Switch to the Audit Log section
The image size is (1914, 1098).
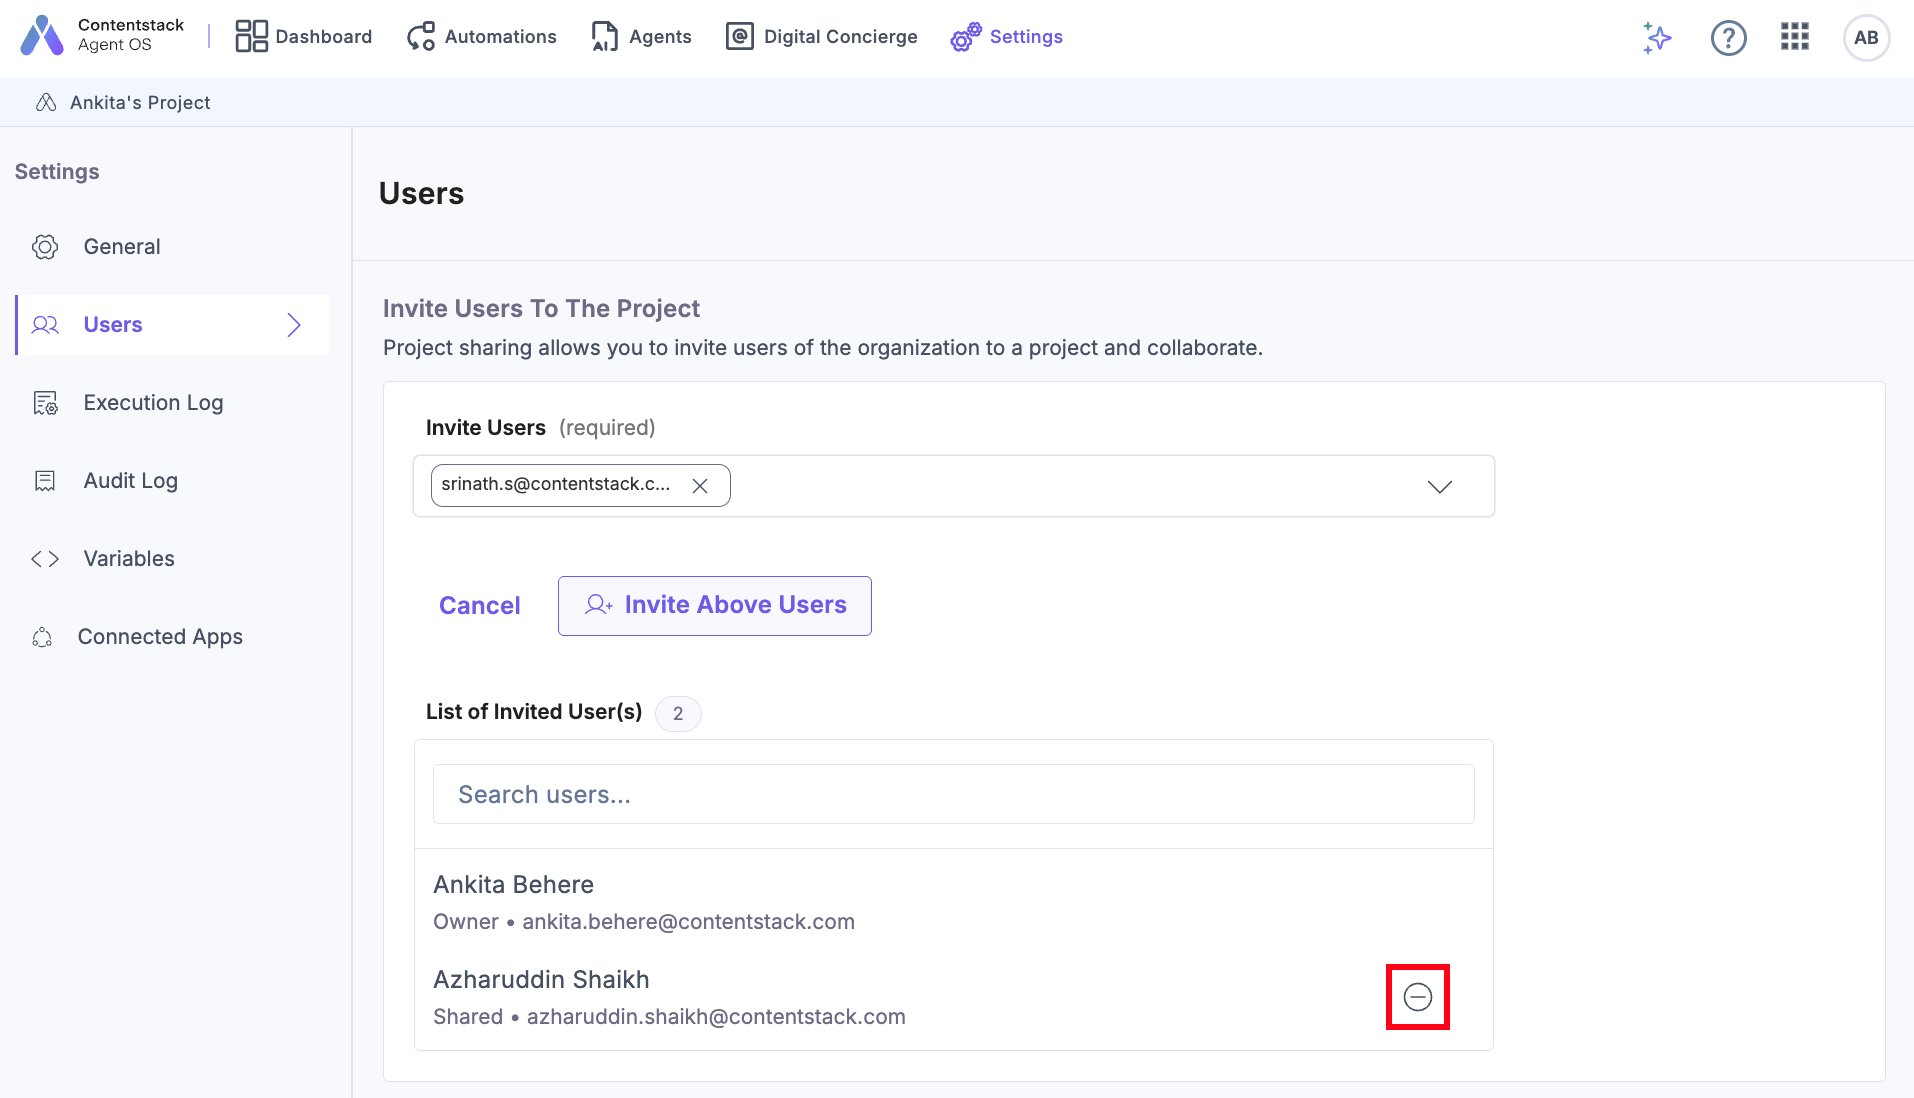click(x=130, y=480)
